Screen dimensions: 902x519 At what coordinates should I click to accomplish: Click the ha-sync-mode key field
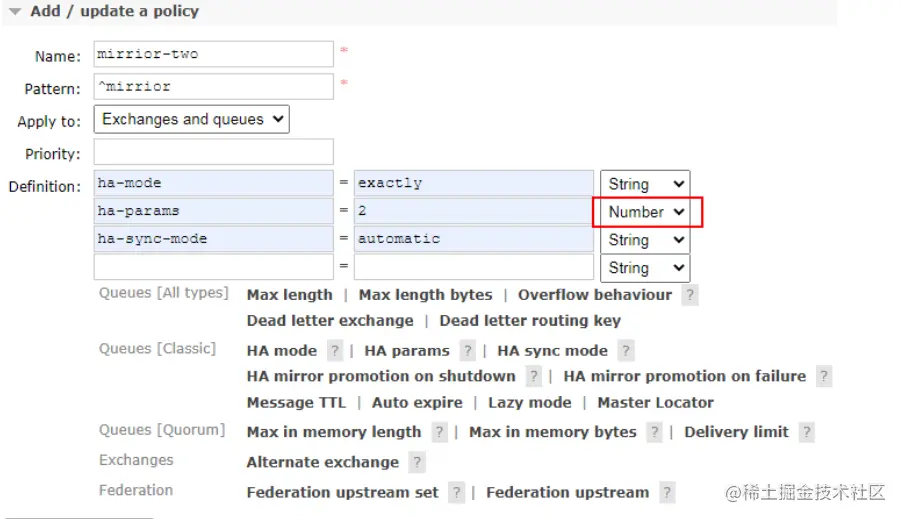213,239
